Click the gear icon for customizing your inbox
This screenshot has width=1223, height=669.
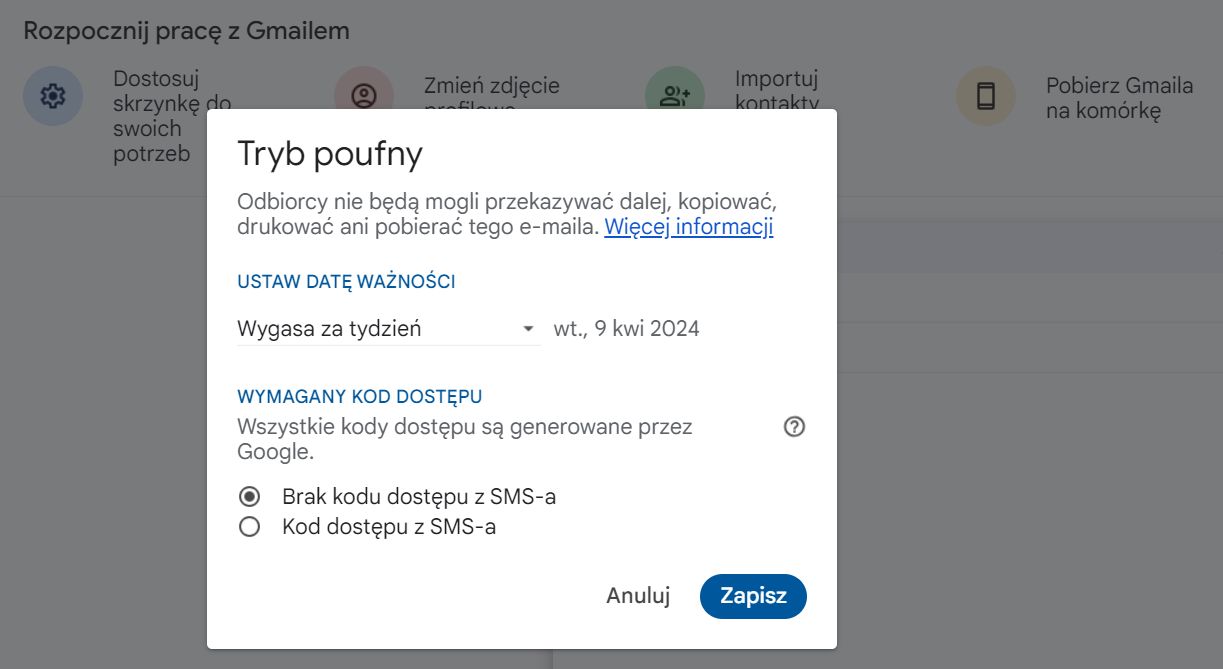coord(52,95)
